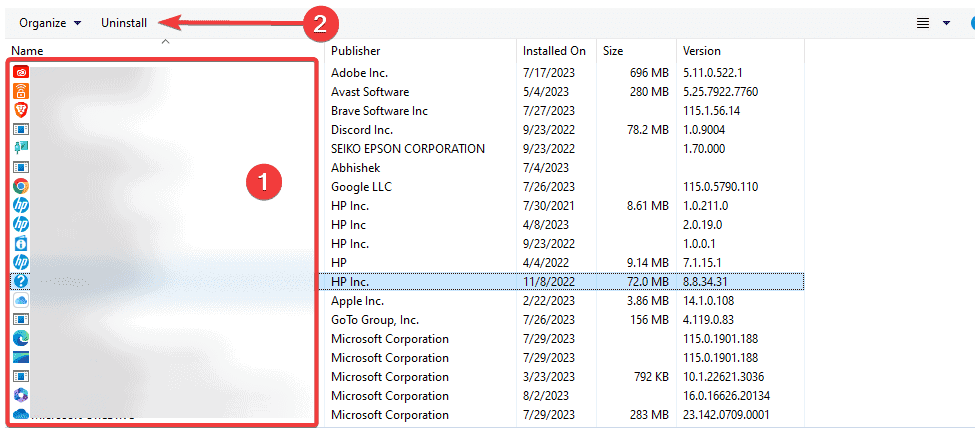Click the Brave lion icon

click(21, 110)
